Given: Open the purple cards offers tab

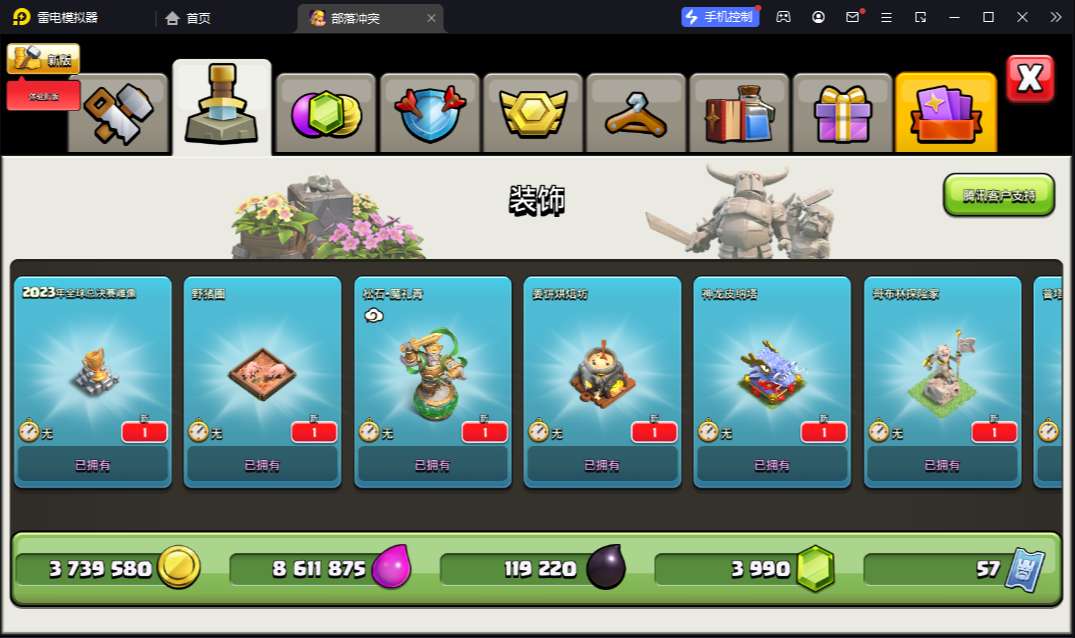Looking at the screenshot, I should click(946, 112).
